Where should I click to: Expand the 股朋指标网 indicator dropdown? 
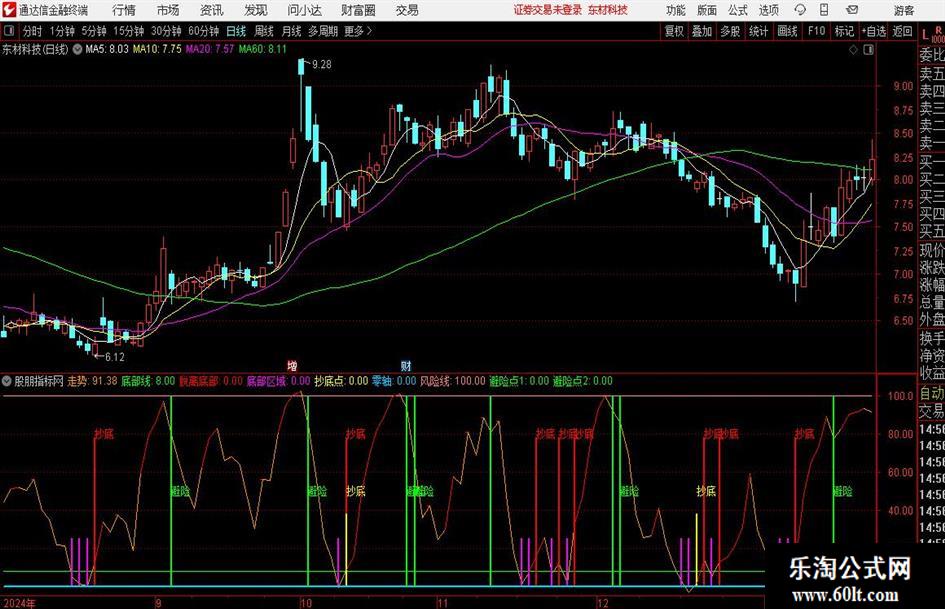(7, 381)
